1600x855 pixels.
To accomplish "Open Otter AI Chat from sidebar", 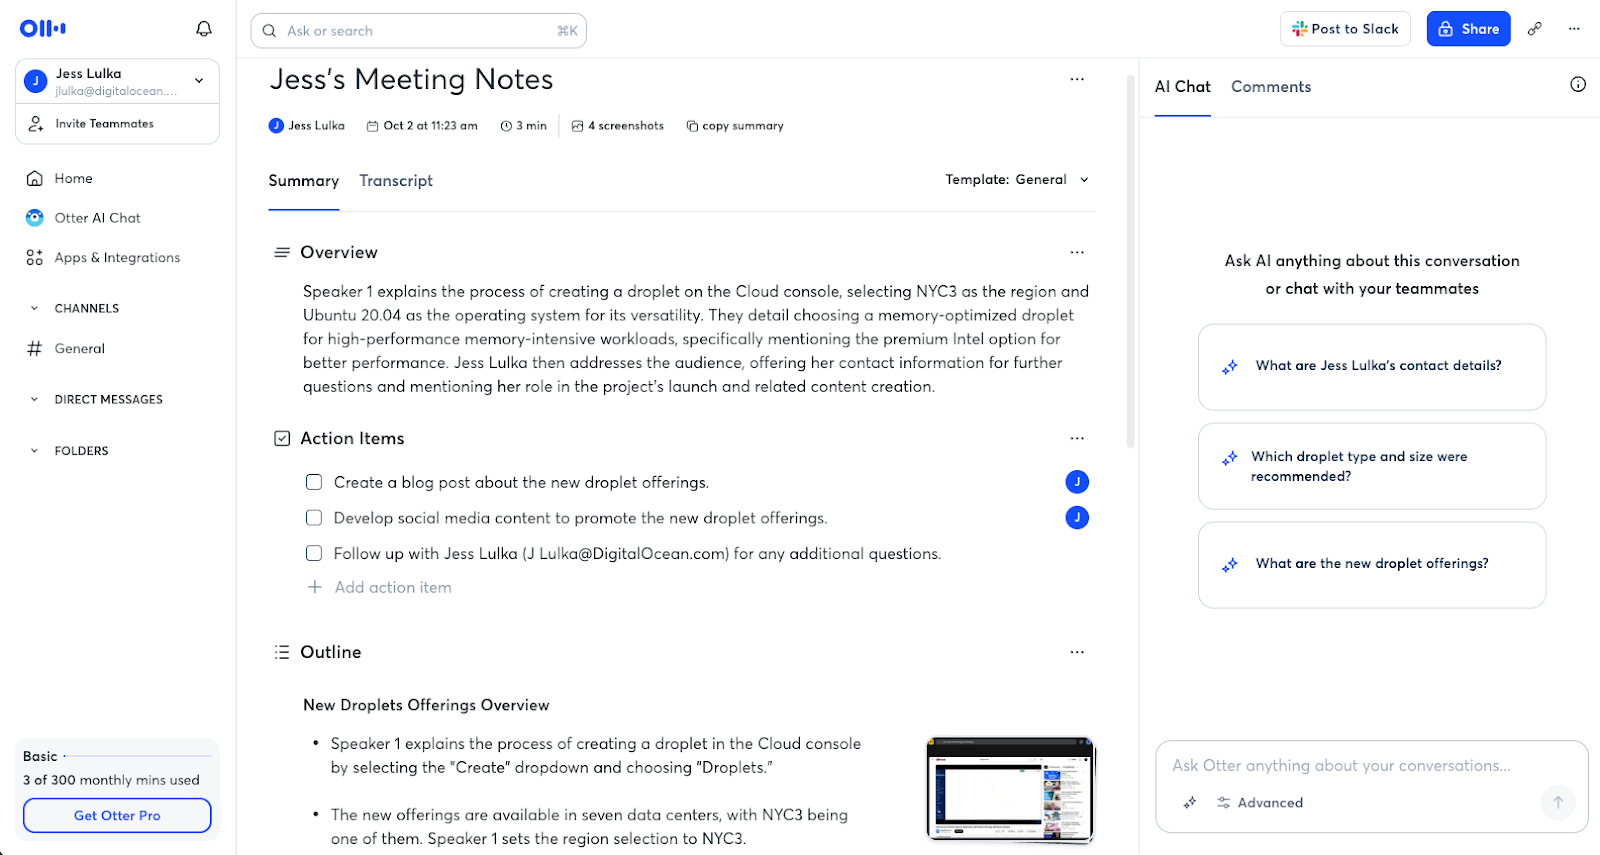I will pyautogui.click(x=97, y=218).
